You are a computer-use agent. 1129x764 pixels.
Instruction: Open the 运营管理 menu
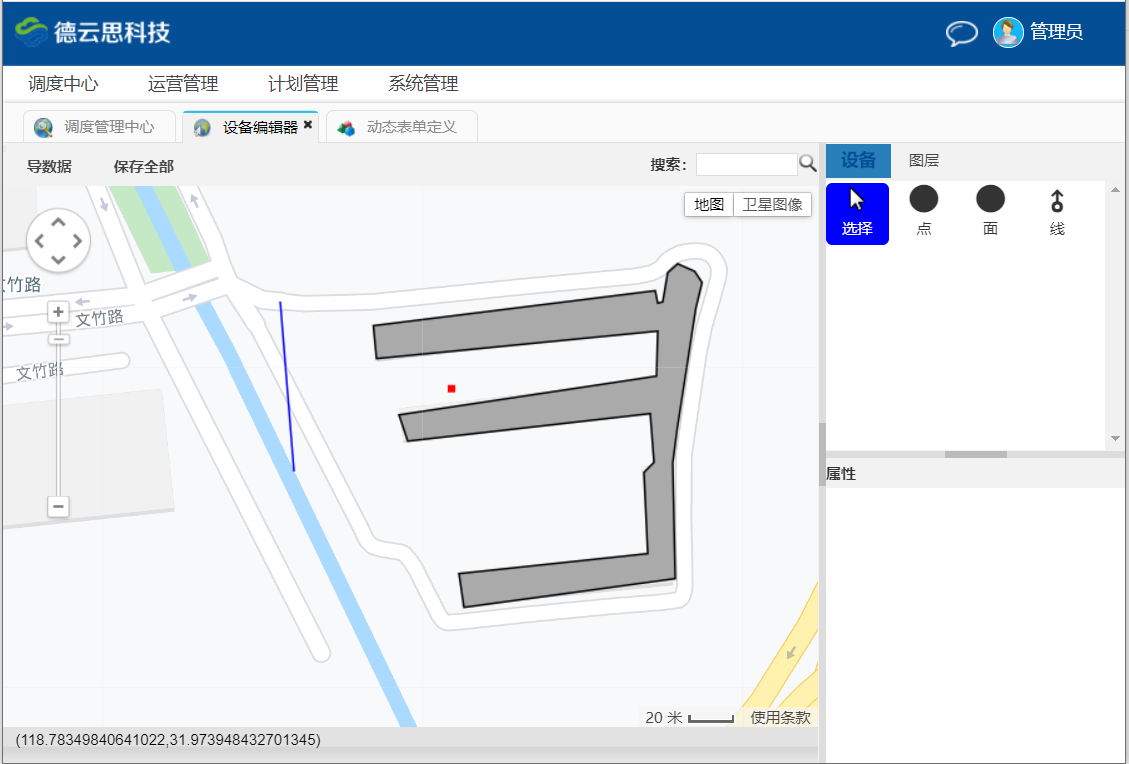coord(183,84)
